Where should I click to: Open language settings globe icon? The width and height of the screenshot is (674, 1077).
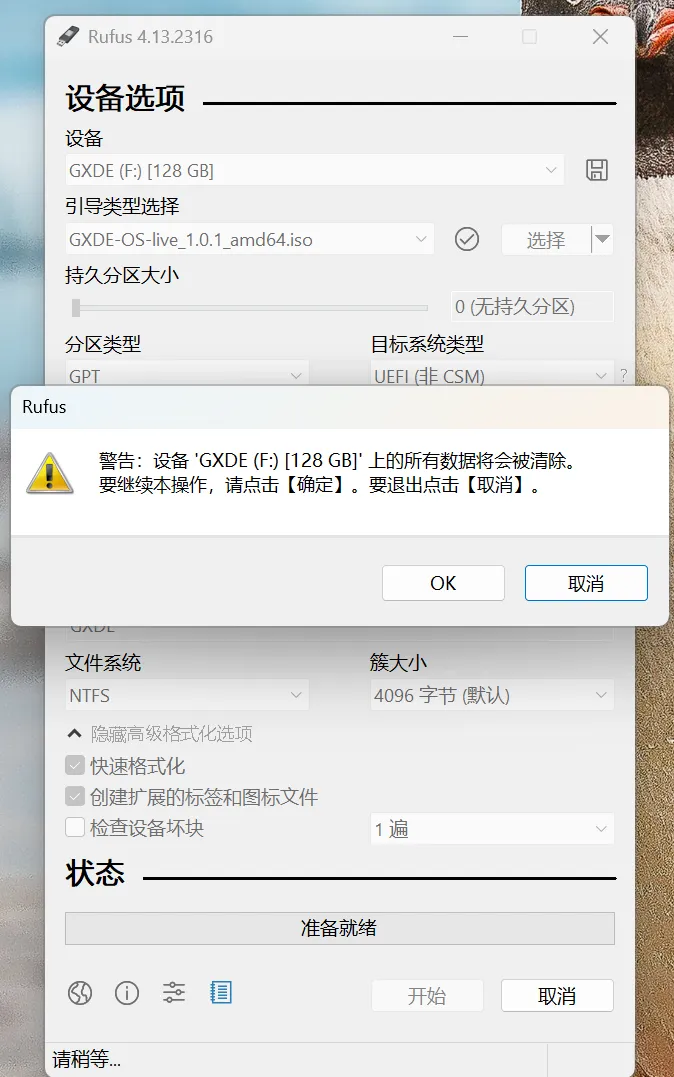80,993
